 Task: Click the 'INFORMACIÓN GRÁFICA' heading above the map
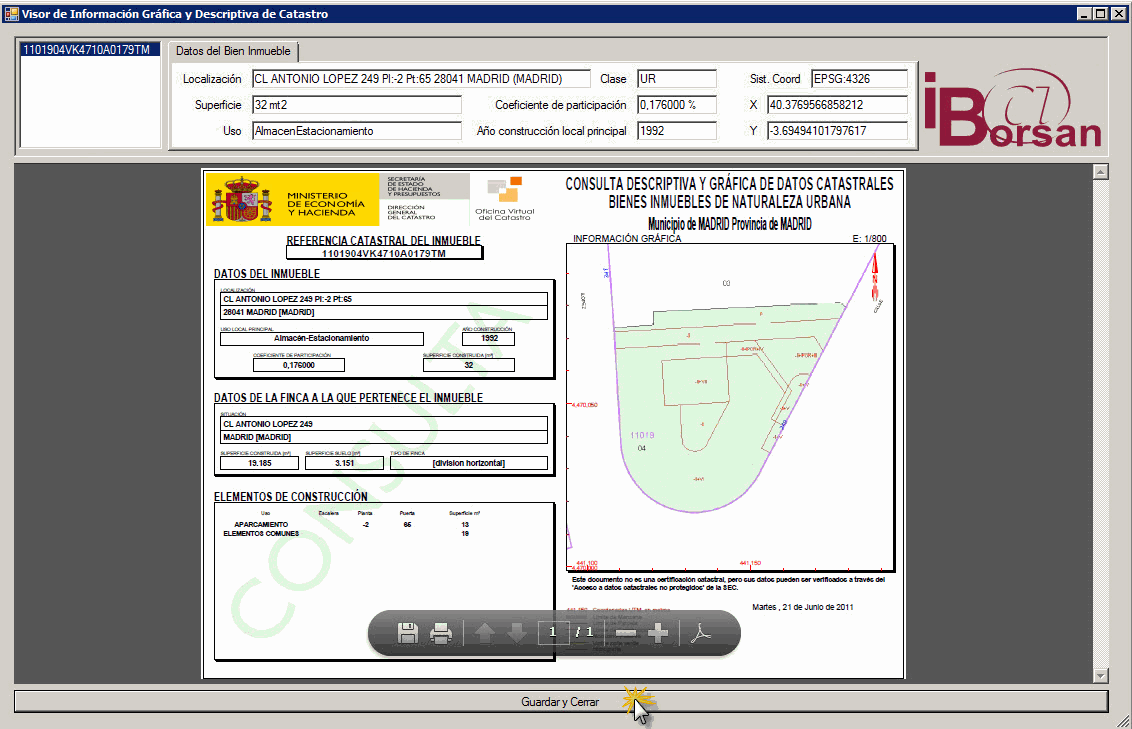[x=627, y=238]
